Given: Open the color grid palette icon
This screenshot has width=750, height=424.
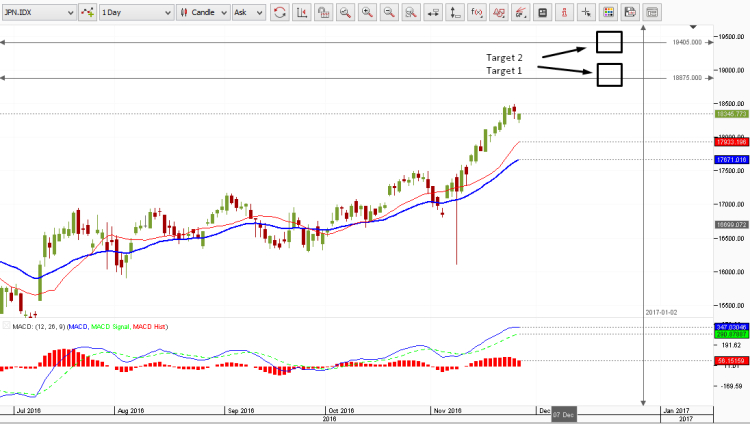Looking at the screenshot, I should coord(607,13).
